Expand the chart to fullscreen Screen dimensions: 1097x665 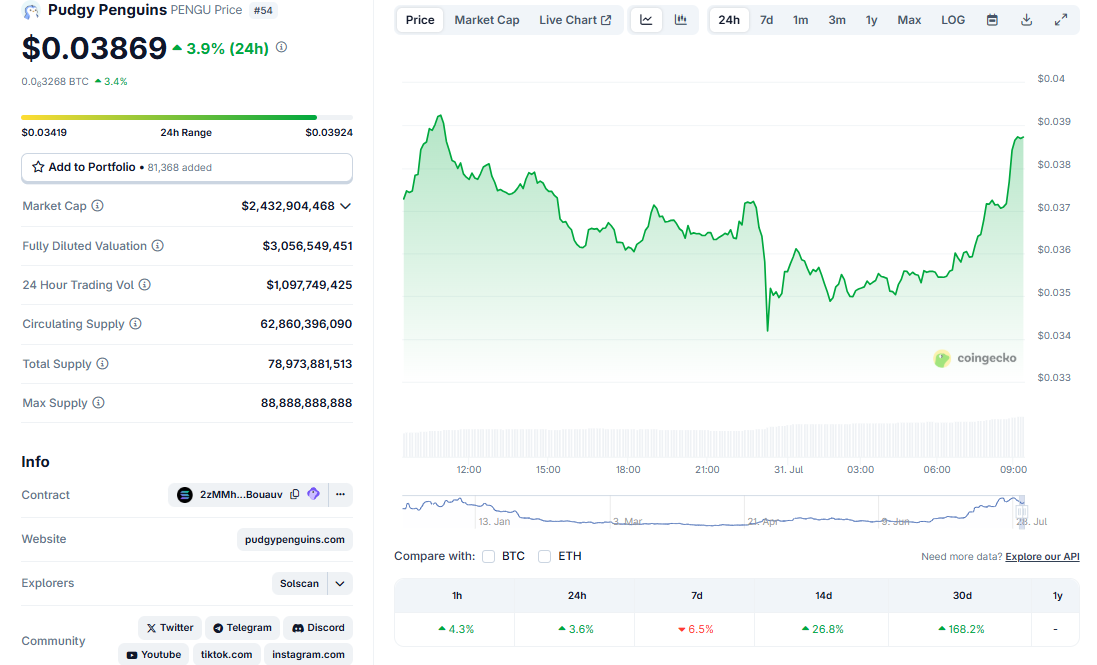1061,20
